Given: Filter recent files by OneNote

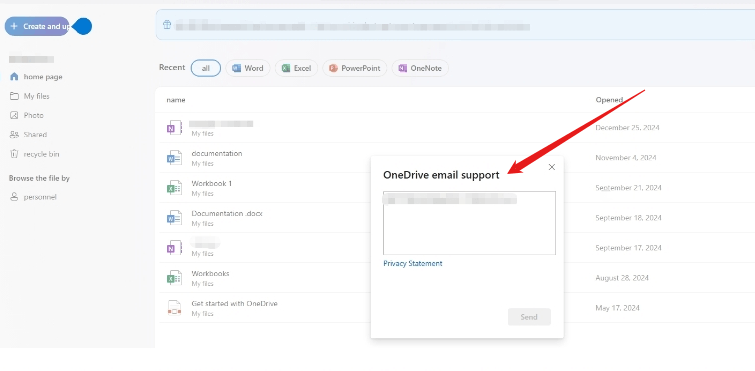Looking at the screenshot, I should [420, 68].
